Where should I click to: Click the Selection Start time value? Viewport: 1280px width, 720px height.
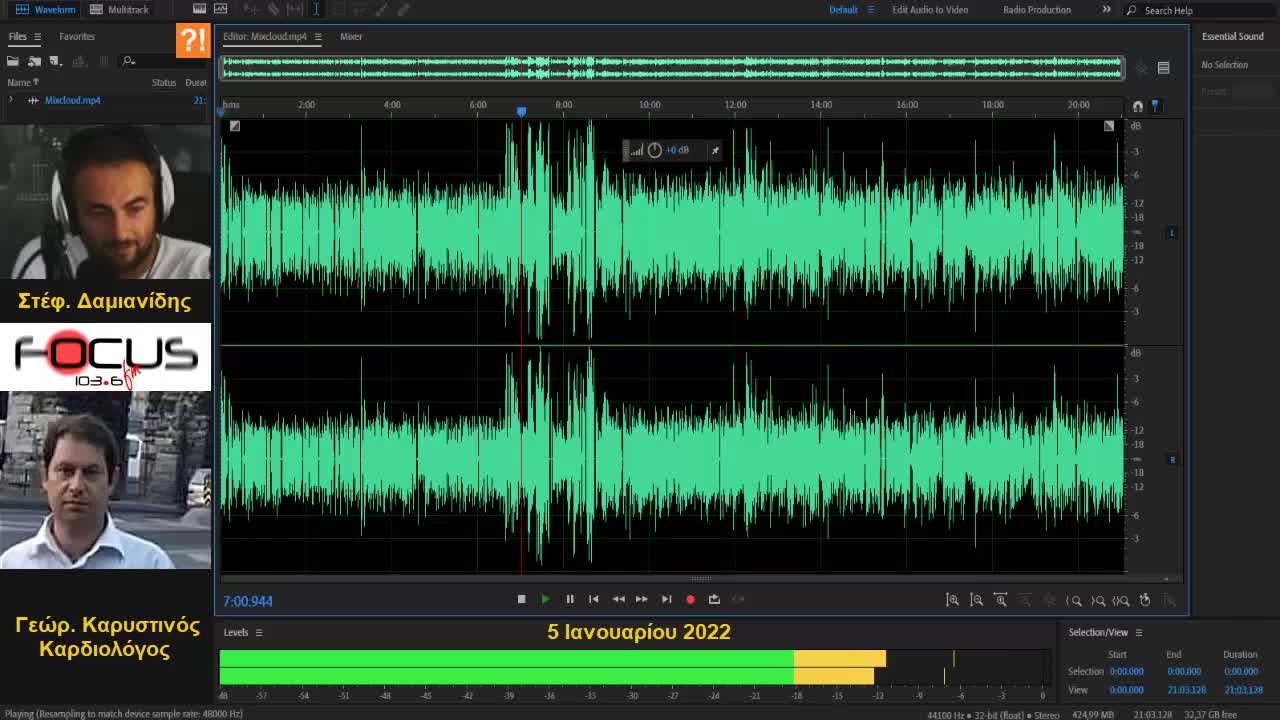pos(1126,672)
